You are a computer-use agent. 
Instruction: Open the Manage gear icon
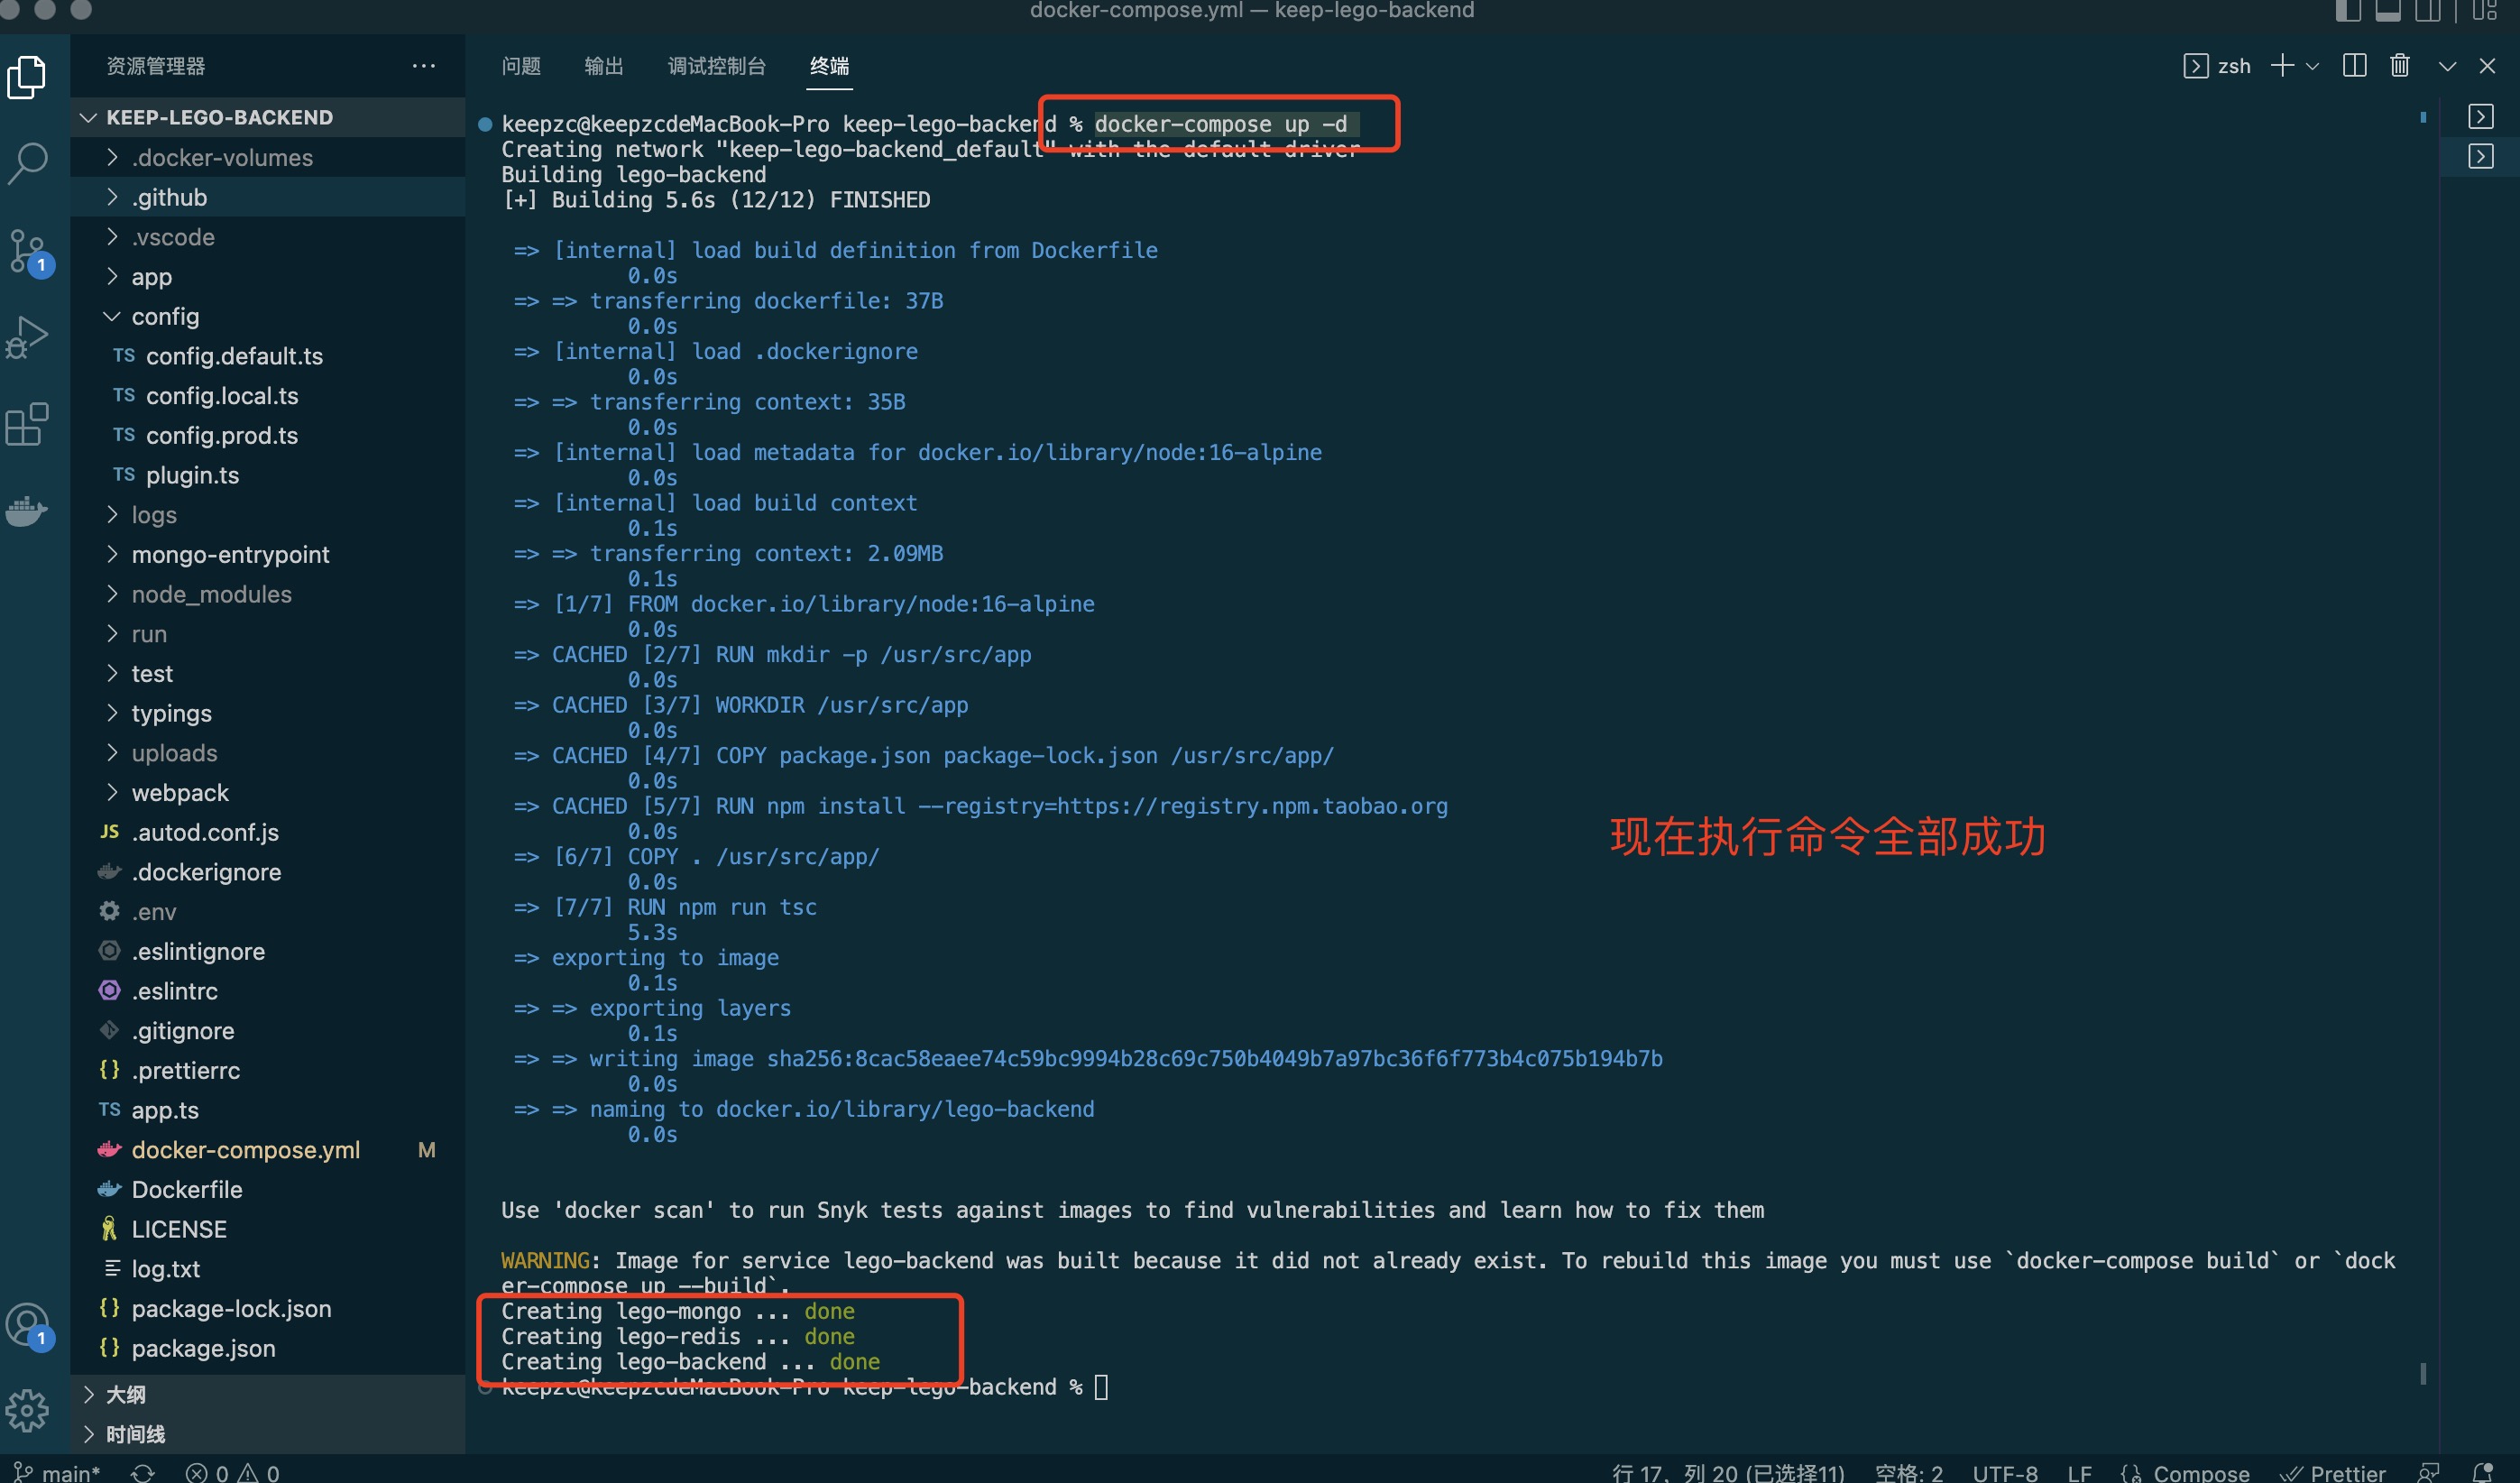(27, 1410)
